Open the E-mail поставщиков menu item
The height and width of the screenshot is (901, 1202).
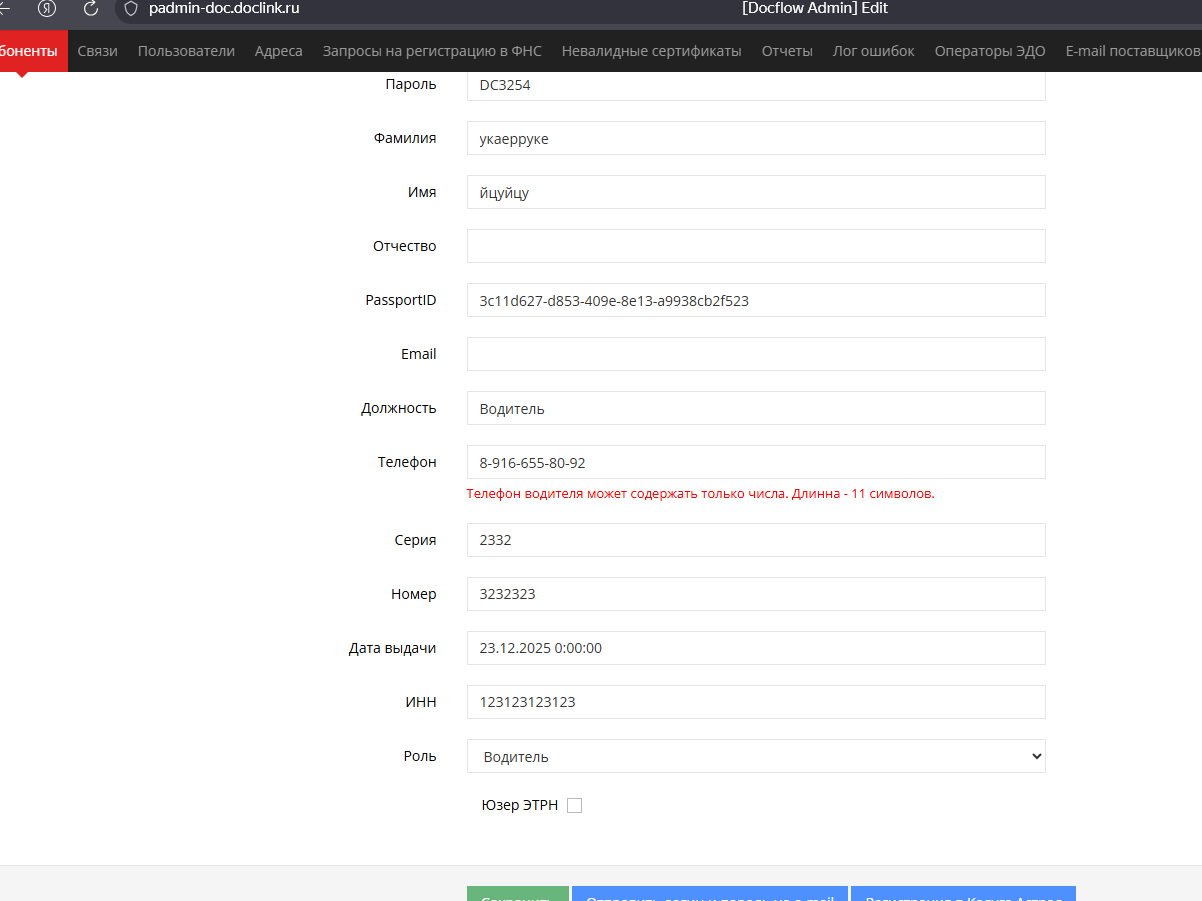[x=1133, y=51]
